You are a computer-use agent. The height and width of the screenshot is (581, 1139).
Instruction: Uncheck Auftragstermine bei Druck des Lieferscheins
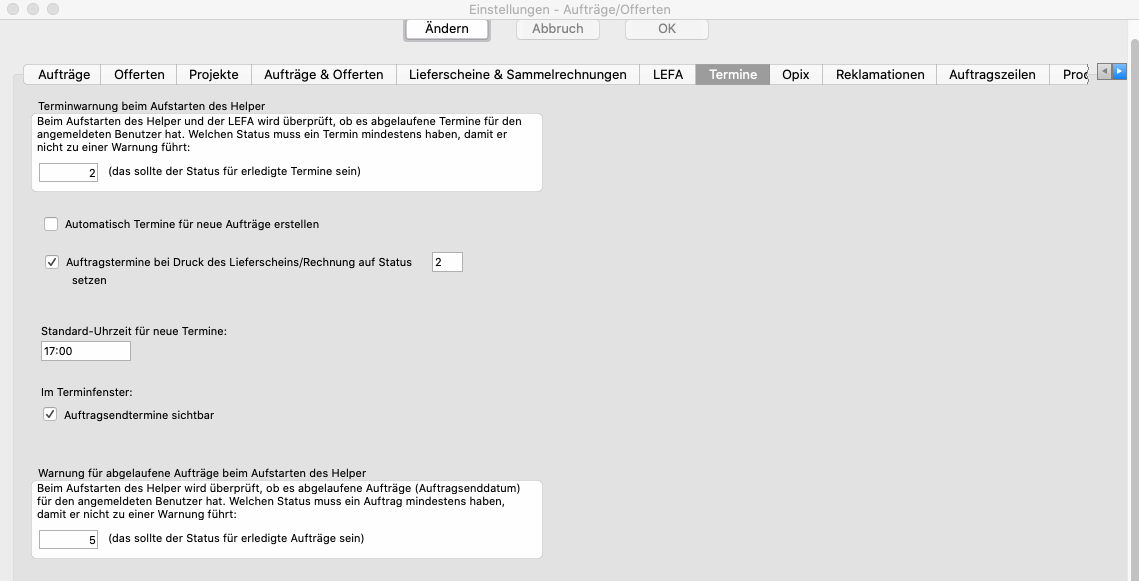(51, 262)
